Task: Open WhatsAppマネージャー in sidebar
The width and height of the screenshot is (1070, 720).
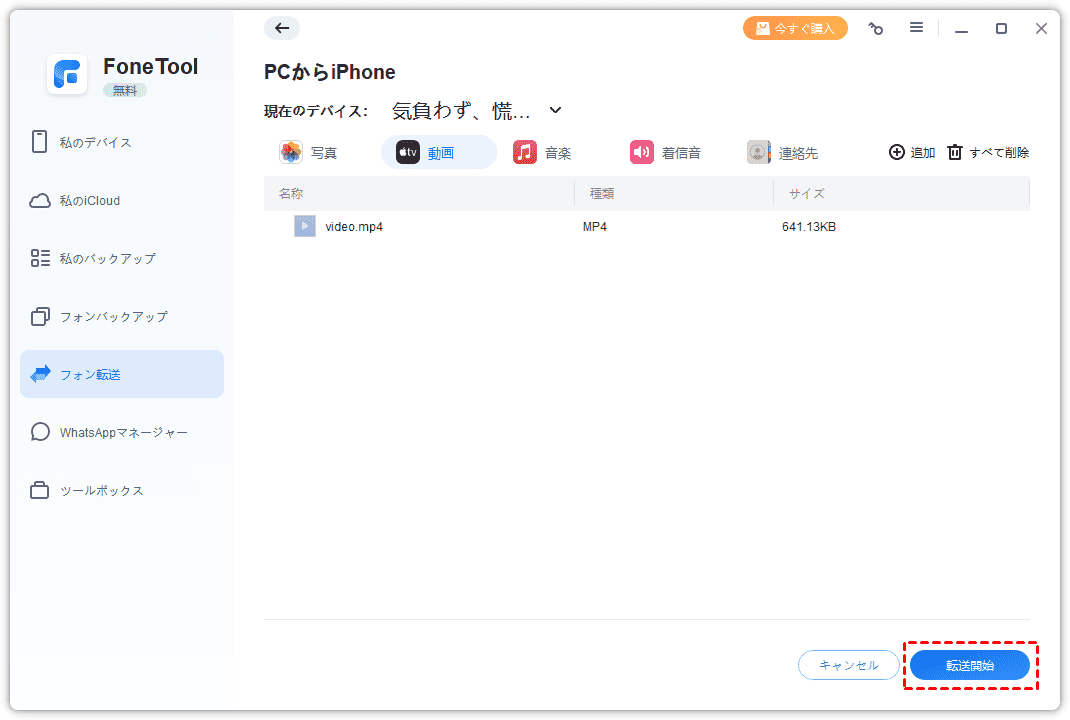Action: (123, 432)
